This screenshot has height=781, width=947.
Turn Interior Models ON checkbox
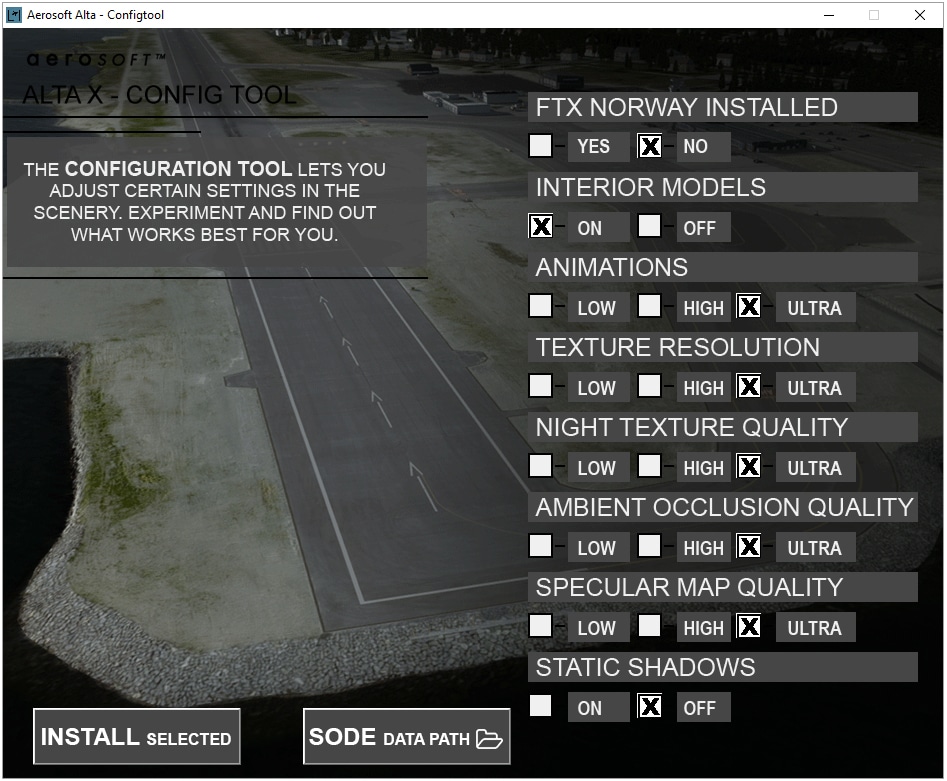pyautogui.click(x=540, y=227)
